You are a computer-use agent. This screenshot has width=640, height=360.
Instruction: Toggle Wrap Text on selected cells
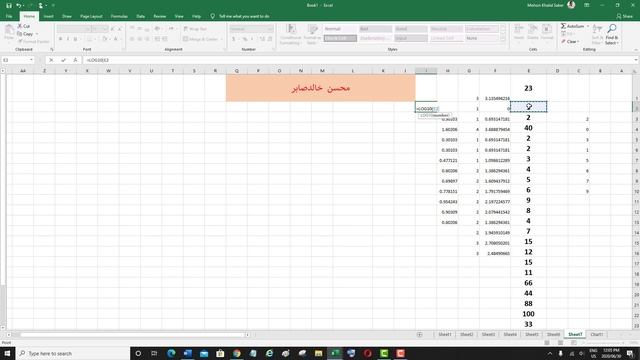195,29
